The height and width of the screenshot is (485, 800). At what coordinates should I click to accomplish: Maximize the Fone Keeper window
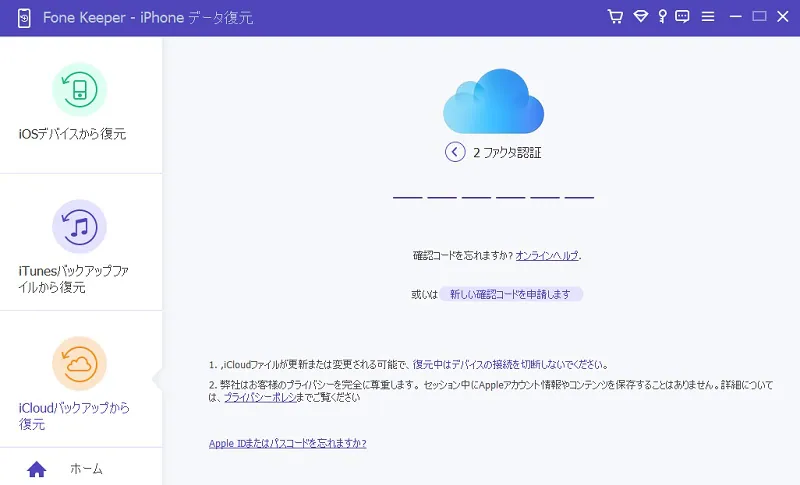tap(759, 17)
